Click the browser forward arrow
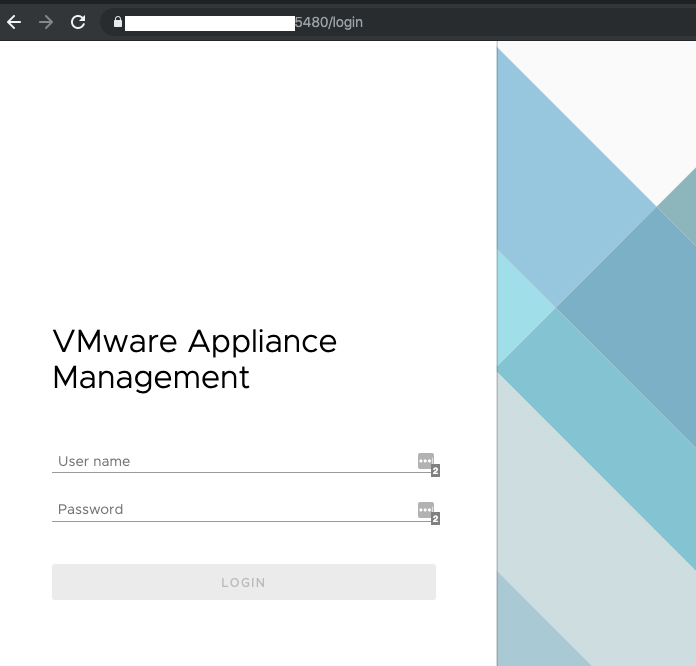 (46, 22)
